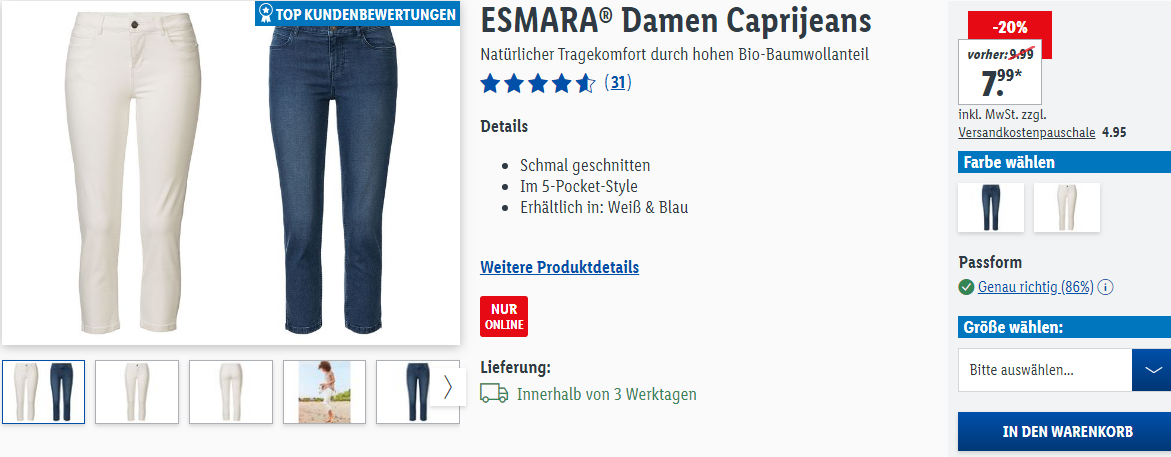
Task: Add item with In den Warenkorb
Action: point(1064,432)
